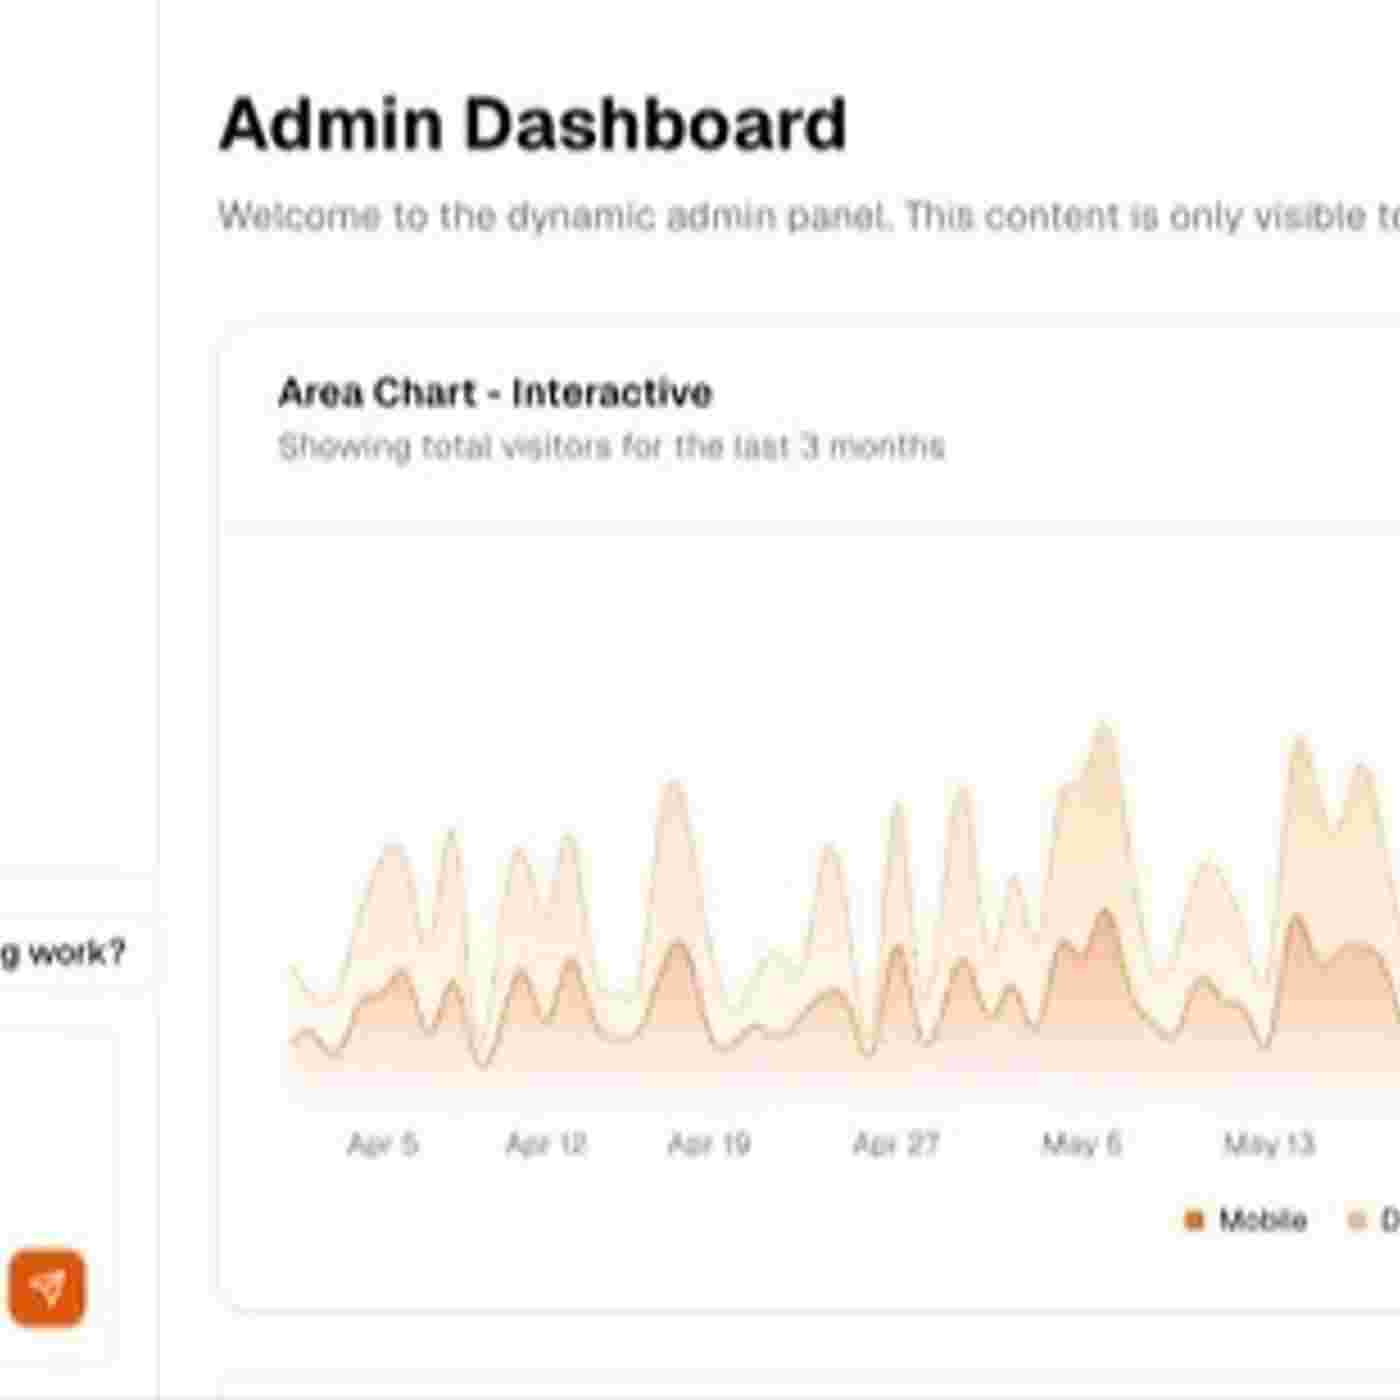This screenshot has height=1400, width=1400.
Task: Click the Apr 5 axis label
Action: [x=382, y=1143]
